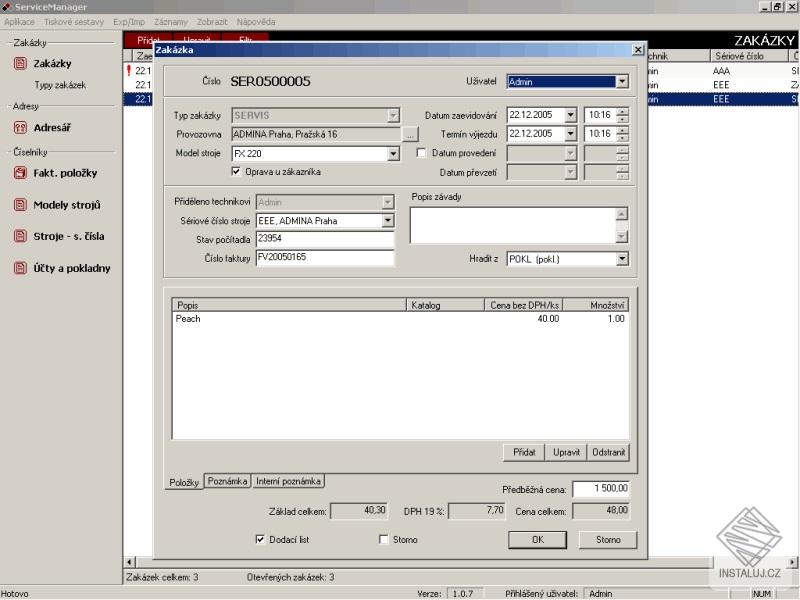This screenshot has height=600, width=800.
Task: Expand the Přiděleno technikovi dropdown
Action: [x=388, y=203]
